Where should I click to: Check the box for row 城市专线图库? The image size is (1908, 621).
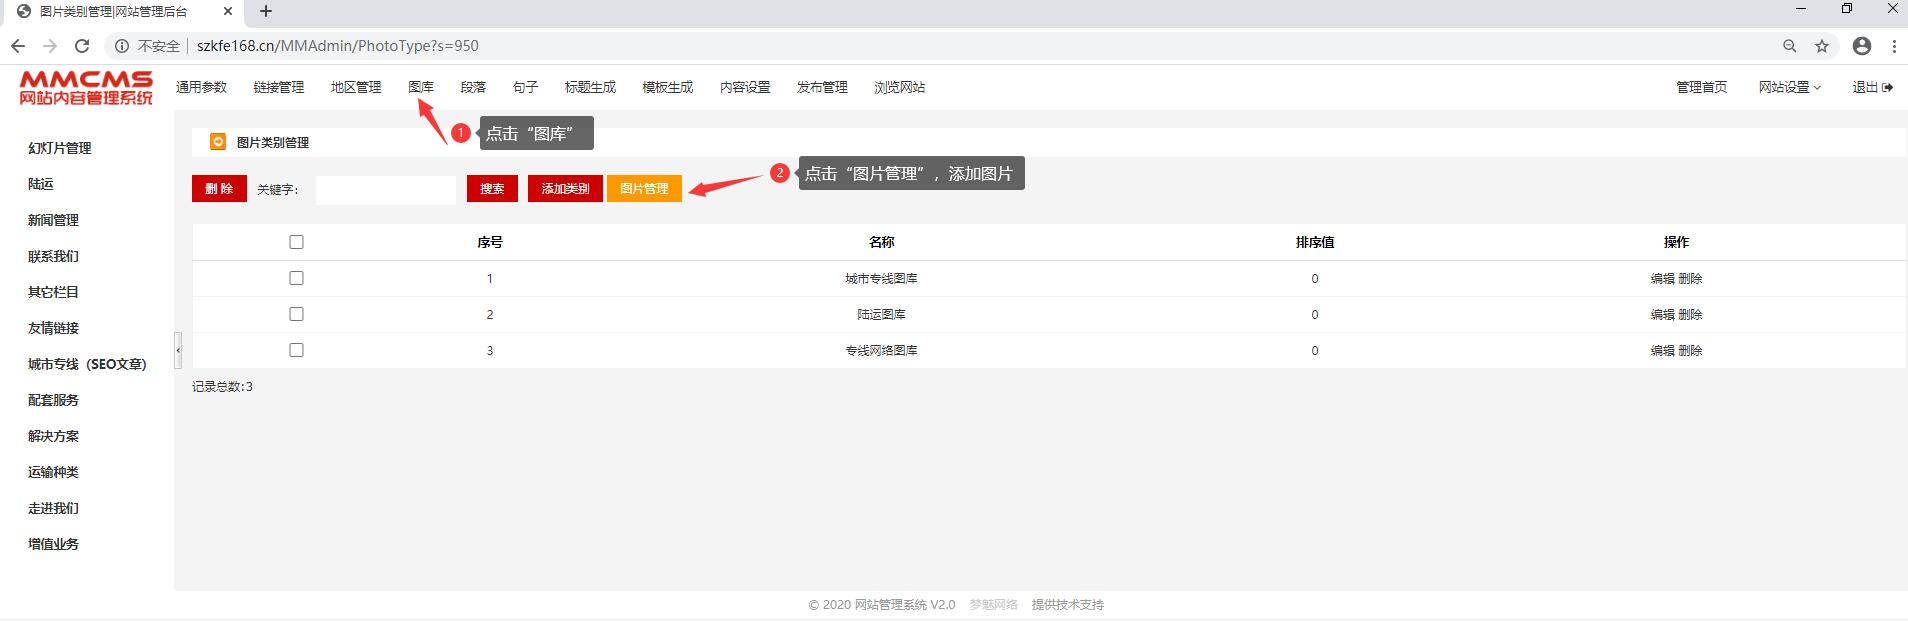(296, 278)
